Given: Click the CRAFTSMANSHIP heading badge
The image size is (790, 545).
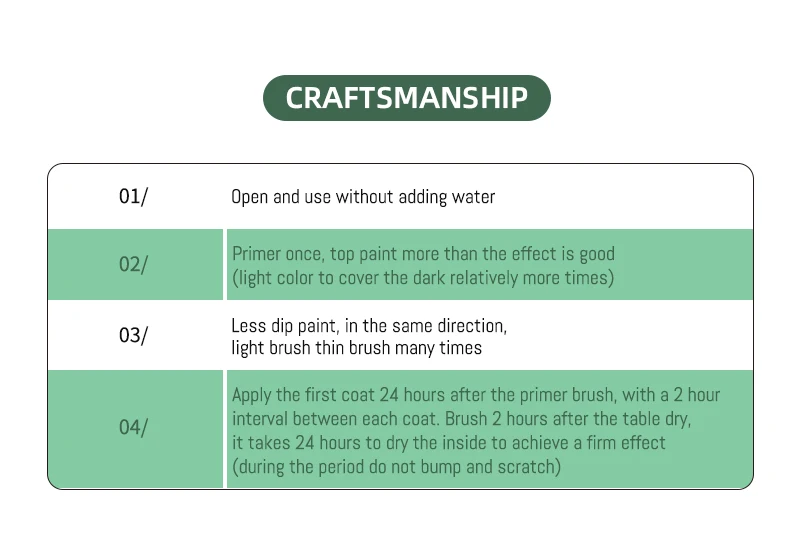Looking at the screenshot, I should coord(406,98).
